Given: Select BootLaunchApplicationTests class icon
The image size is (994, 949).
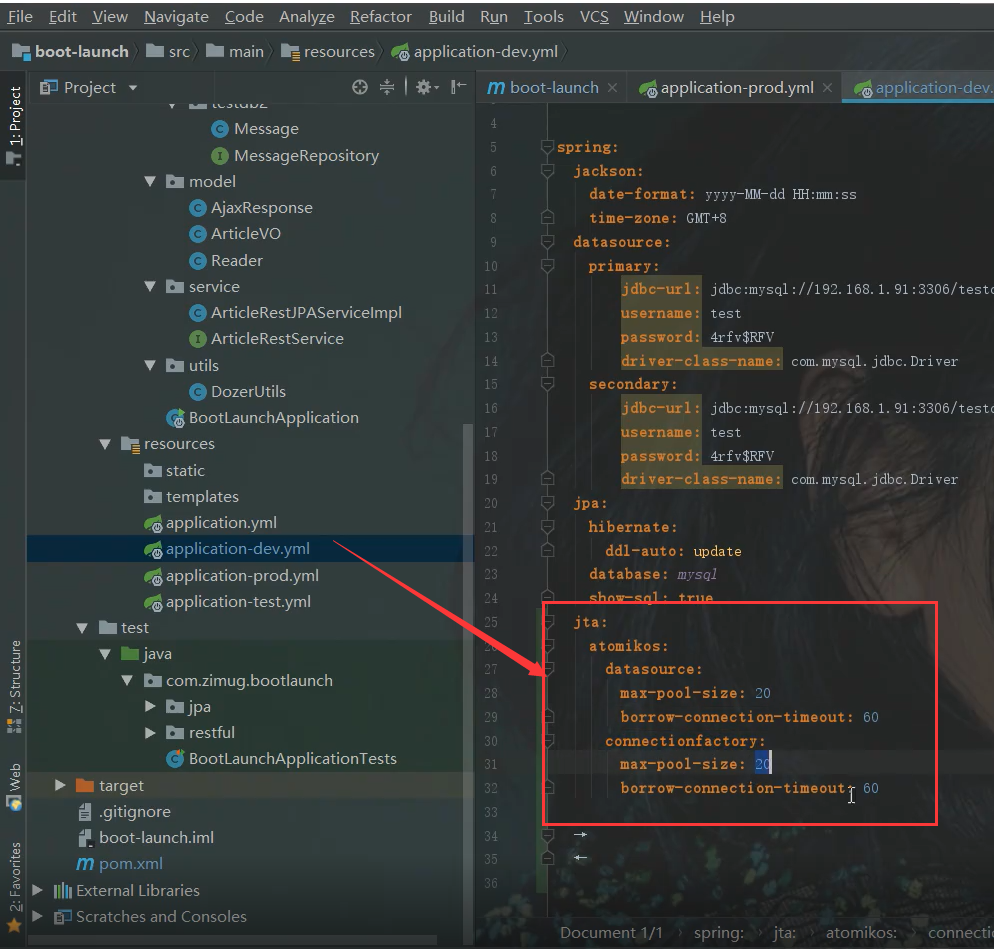Looking at the screenshot, I should [x=176, y=758].
